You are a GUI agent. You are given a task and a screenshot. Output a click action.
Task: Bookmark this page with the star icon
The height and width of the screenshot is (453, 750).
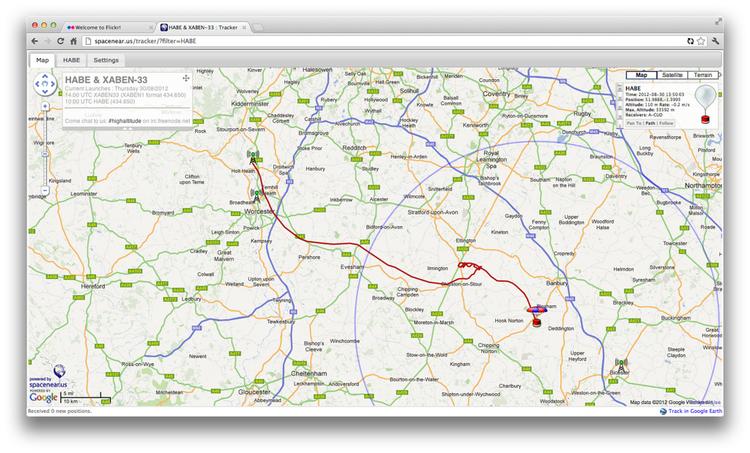(x=703, y=40)
